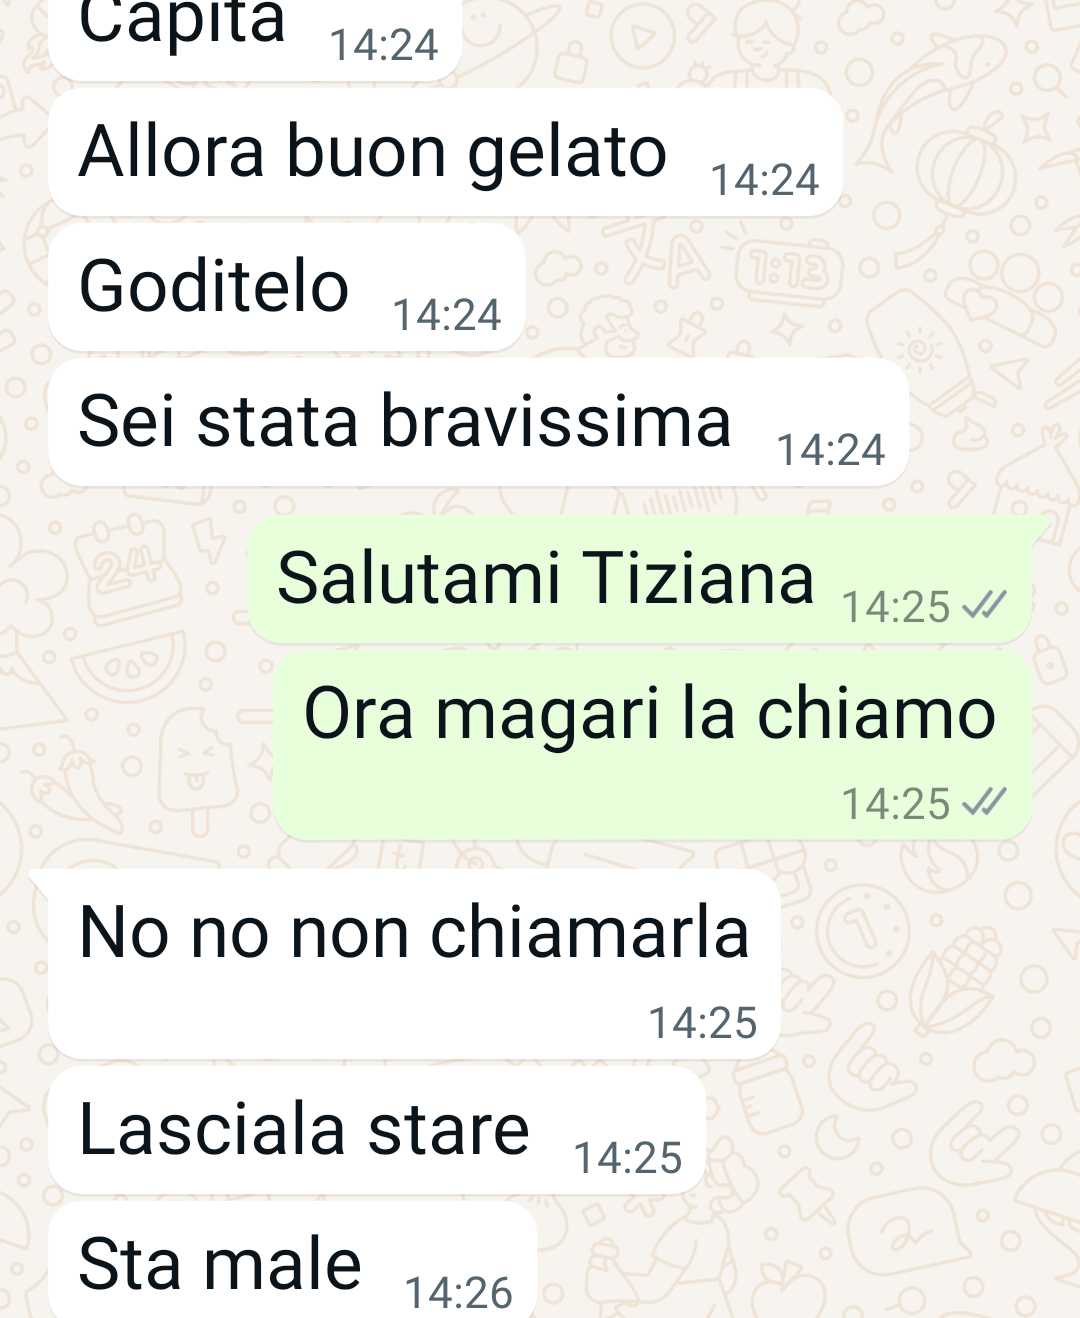
Task: Tap the 14:24 timestamp beside 'Goditelo'
Action: point(447,315)
